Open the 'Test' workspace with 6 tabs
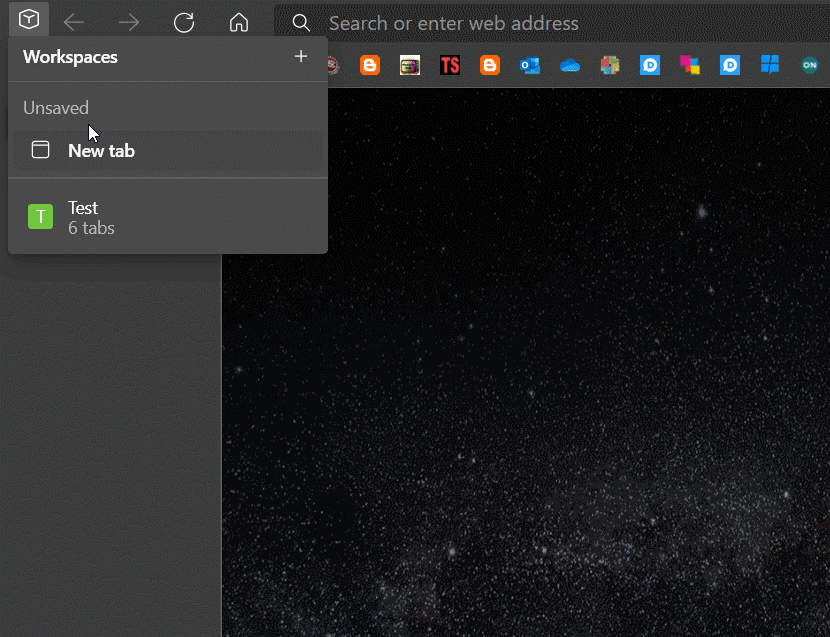 pos(168,217)
